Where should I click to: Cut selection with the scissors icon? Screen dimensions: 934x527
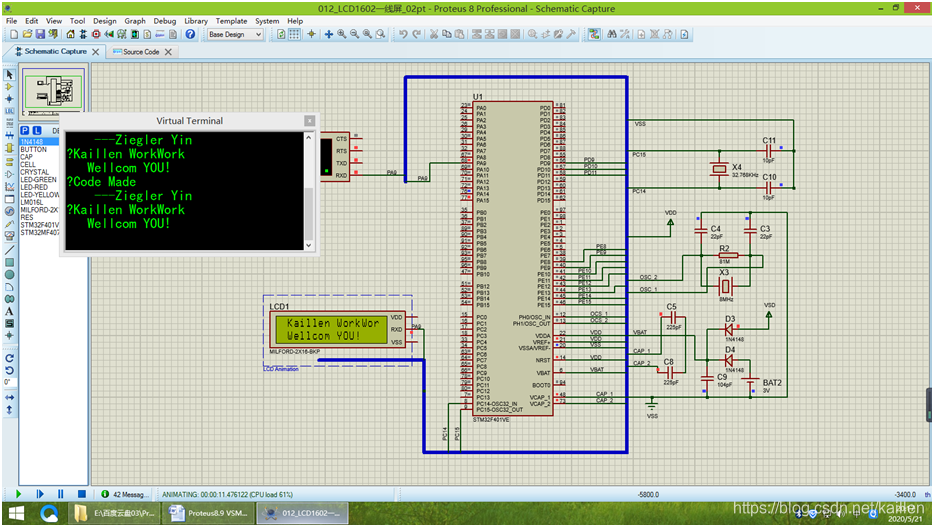pos(434,35)
